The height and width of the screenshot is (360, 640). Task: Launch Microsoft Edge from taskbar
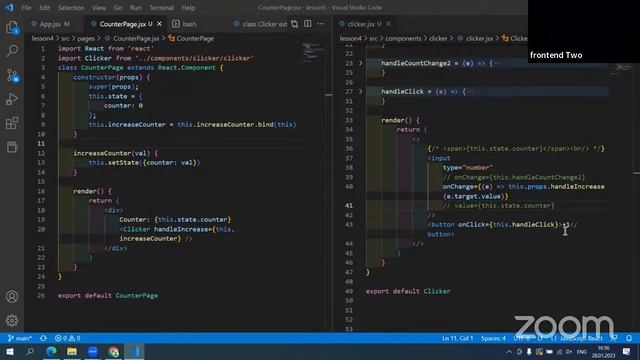[51, 351]
